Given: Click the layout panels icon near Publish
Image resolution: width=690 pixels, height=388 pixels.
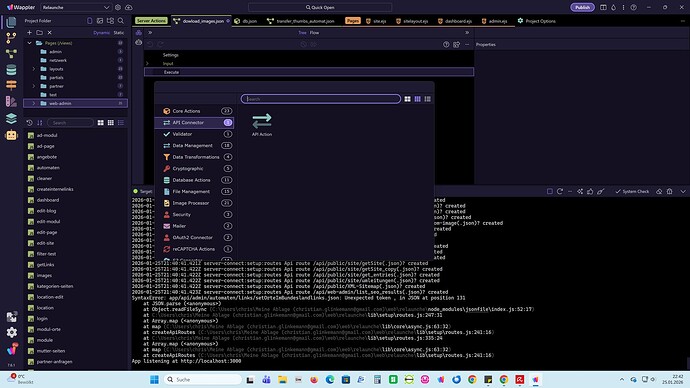Looking at the screenshot, I should [603, 7].
